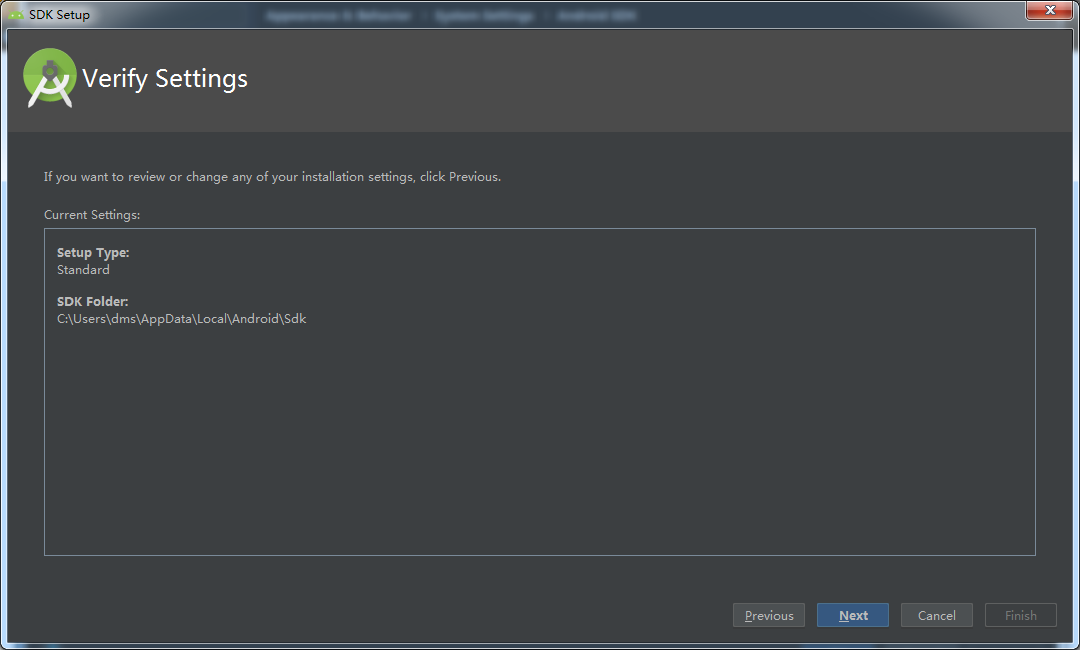This screenshot has width=1080, height=650.
Task: Click the Next button
Action: (852, 614)
